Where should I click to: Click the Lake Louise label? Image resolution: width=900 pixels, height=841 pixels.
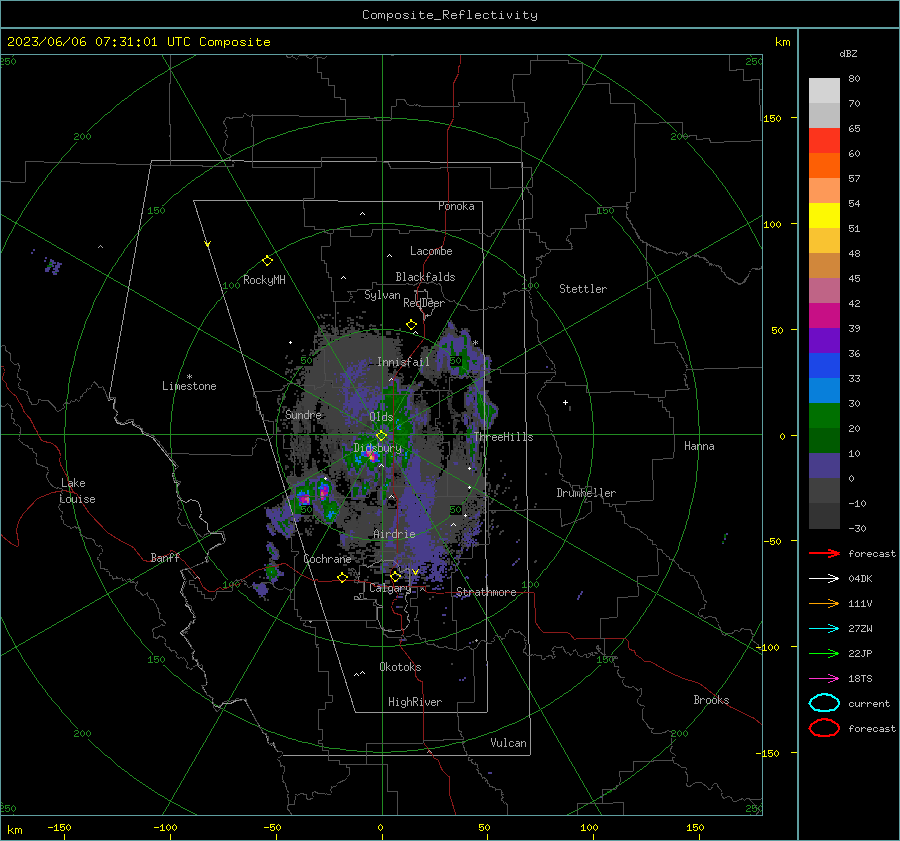[x=77, y=491]
